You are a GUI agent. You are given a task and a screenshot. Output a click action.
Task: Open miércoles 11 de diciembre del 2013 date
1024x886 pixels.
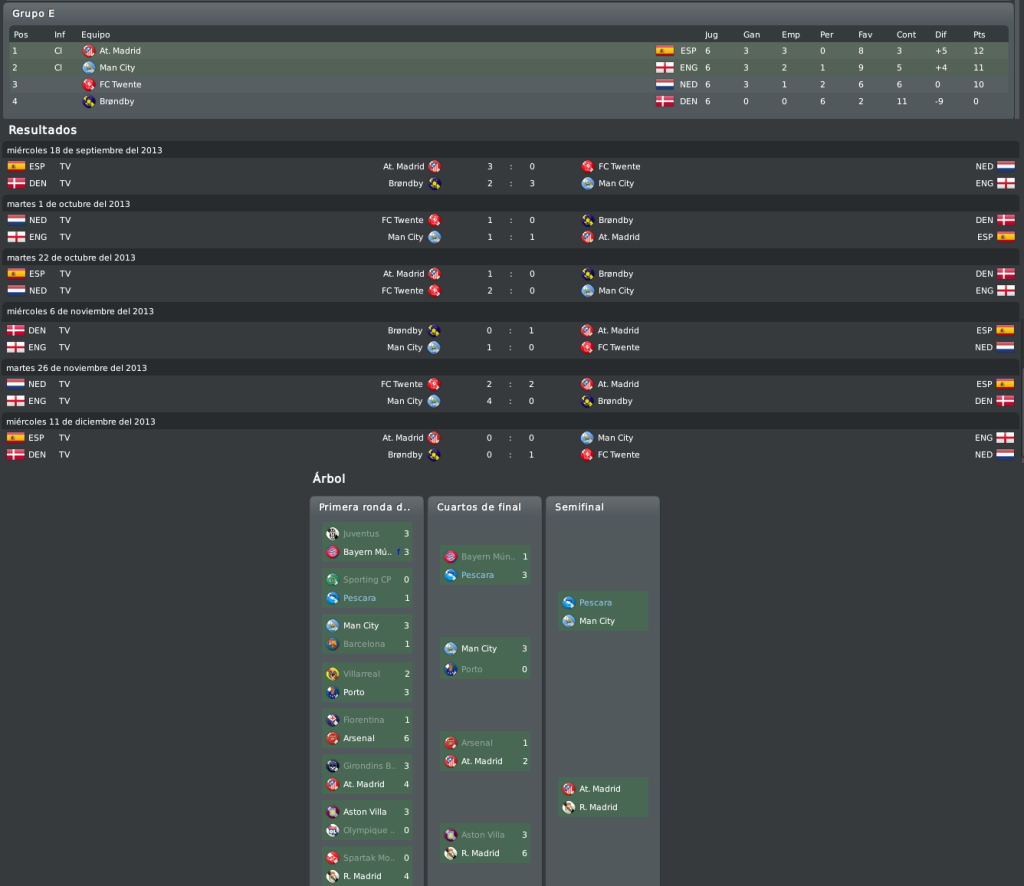(x=81, y=422)
